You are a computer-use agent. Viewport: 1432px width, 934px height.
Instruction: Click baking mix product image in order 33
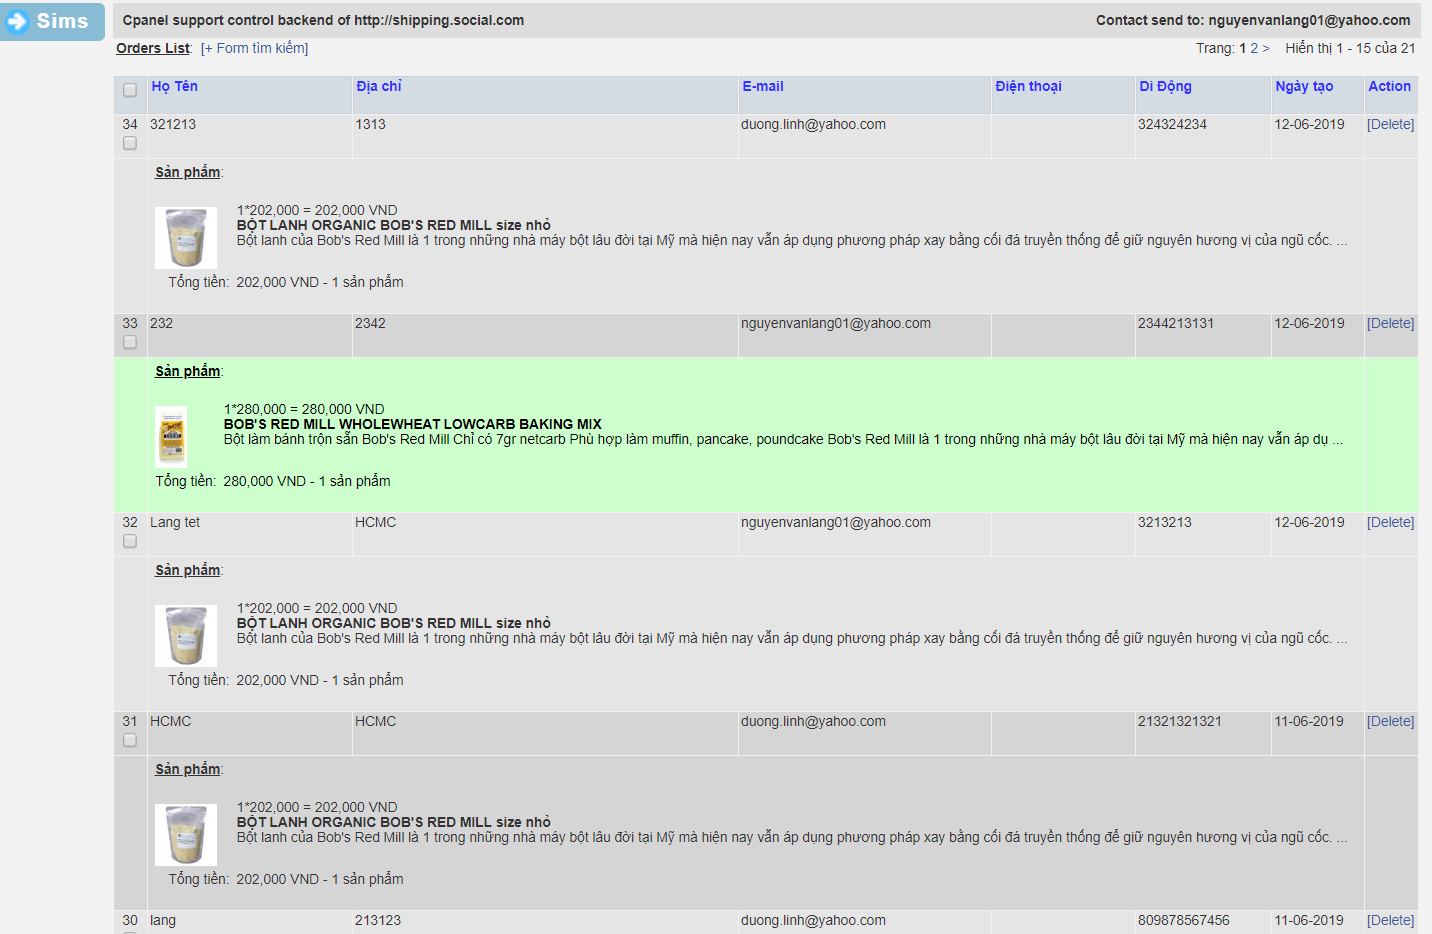coord(171,436)
